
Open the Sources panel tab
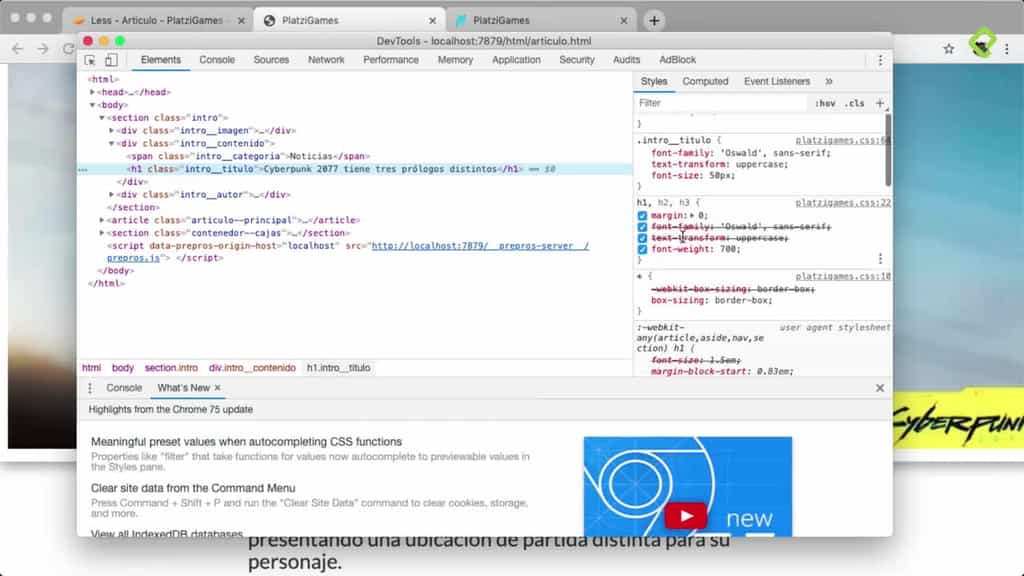tap(271, 60)
